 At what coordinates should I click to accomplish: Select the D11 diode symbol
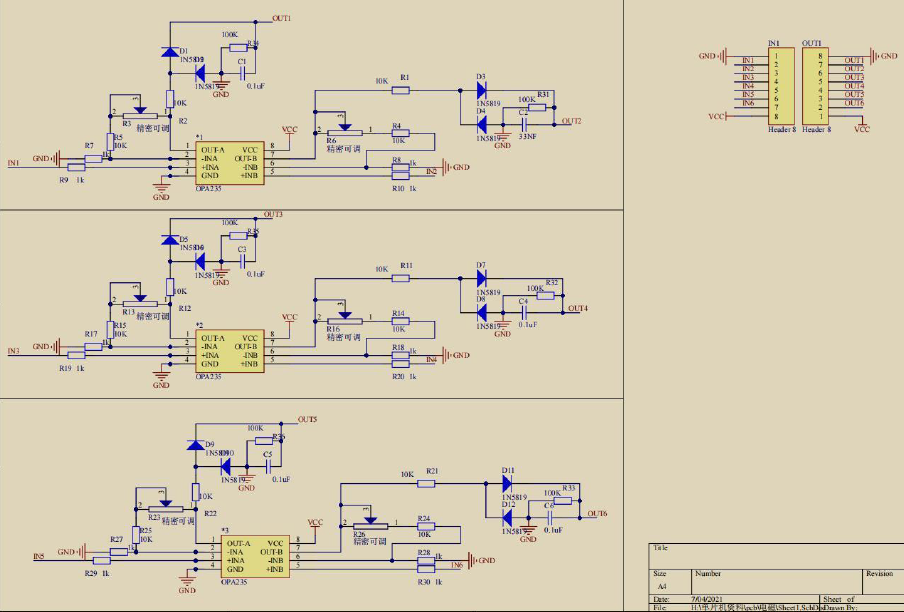(x=507, y=483)
